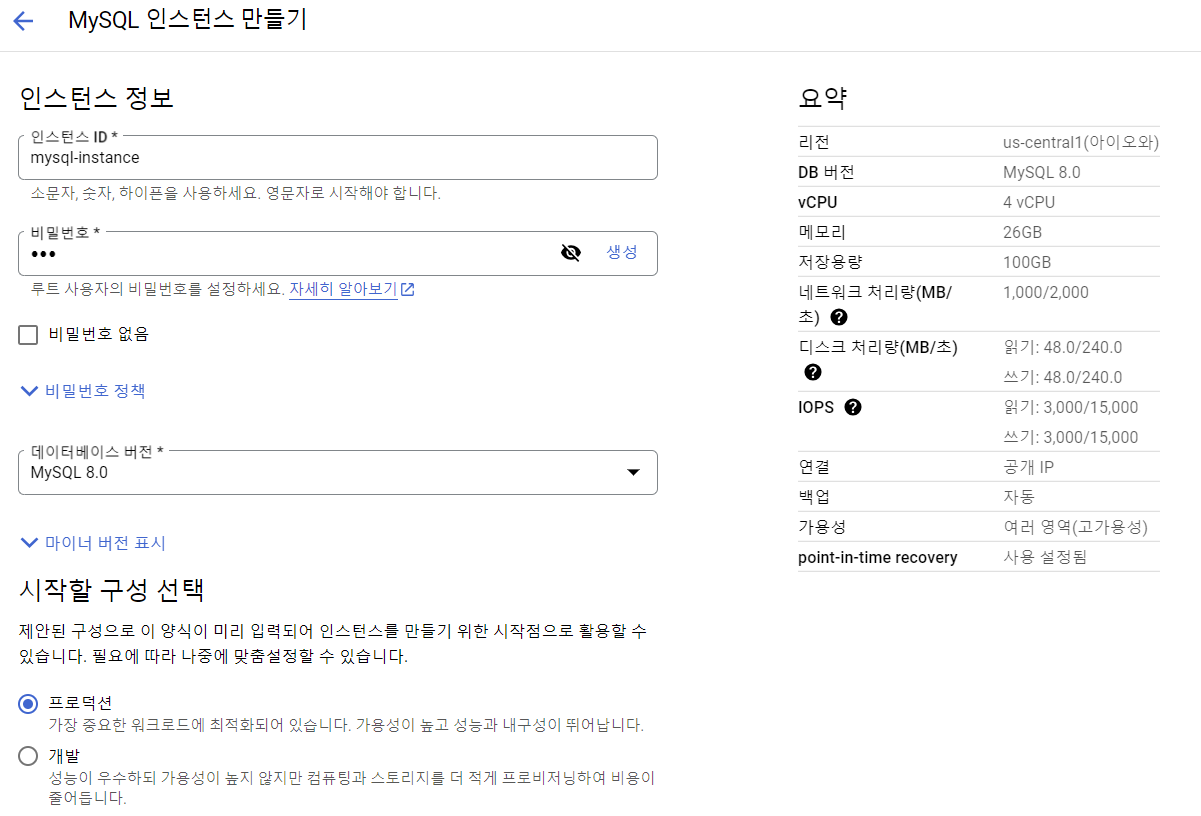Click the 시작할 구성 선택 heading
This screenshot has width=1201, height=816.
coord(112,589)
